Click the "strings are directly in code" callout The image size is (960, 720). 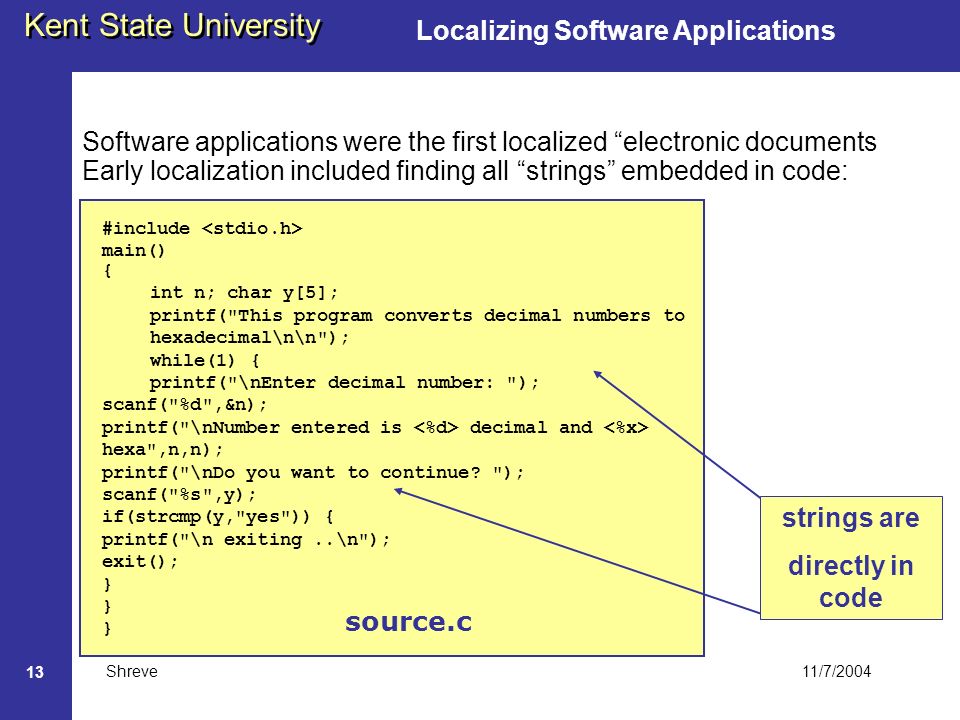tap(851, 558)
